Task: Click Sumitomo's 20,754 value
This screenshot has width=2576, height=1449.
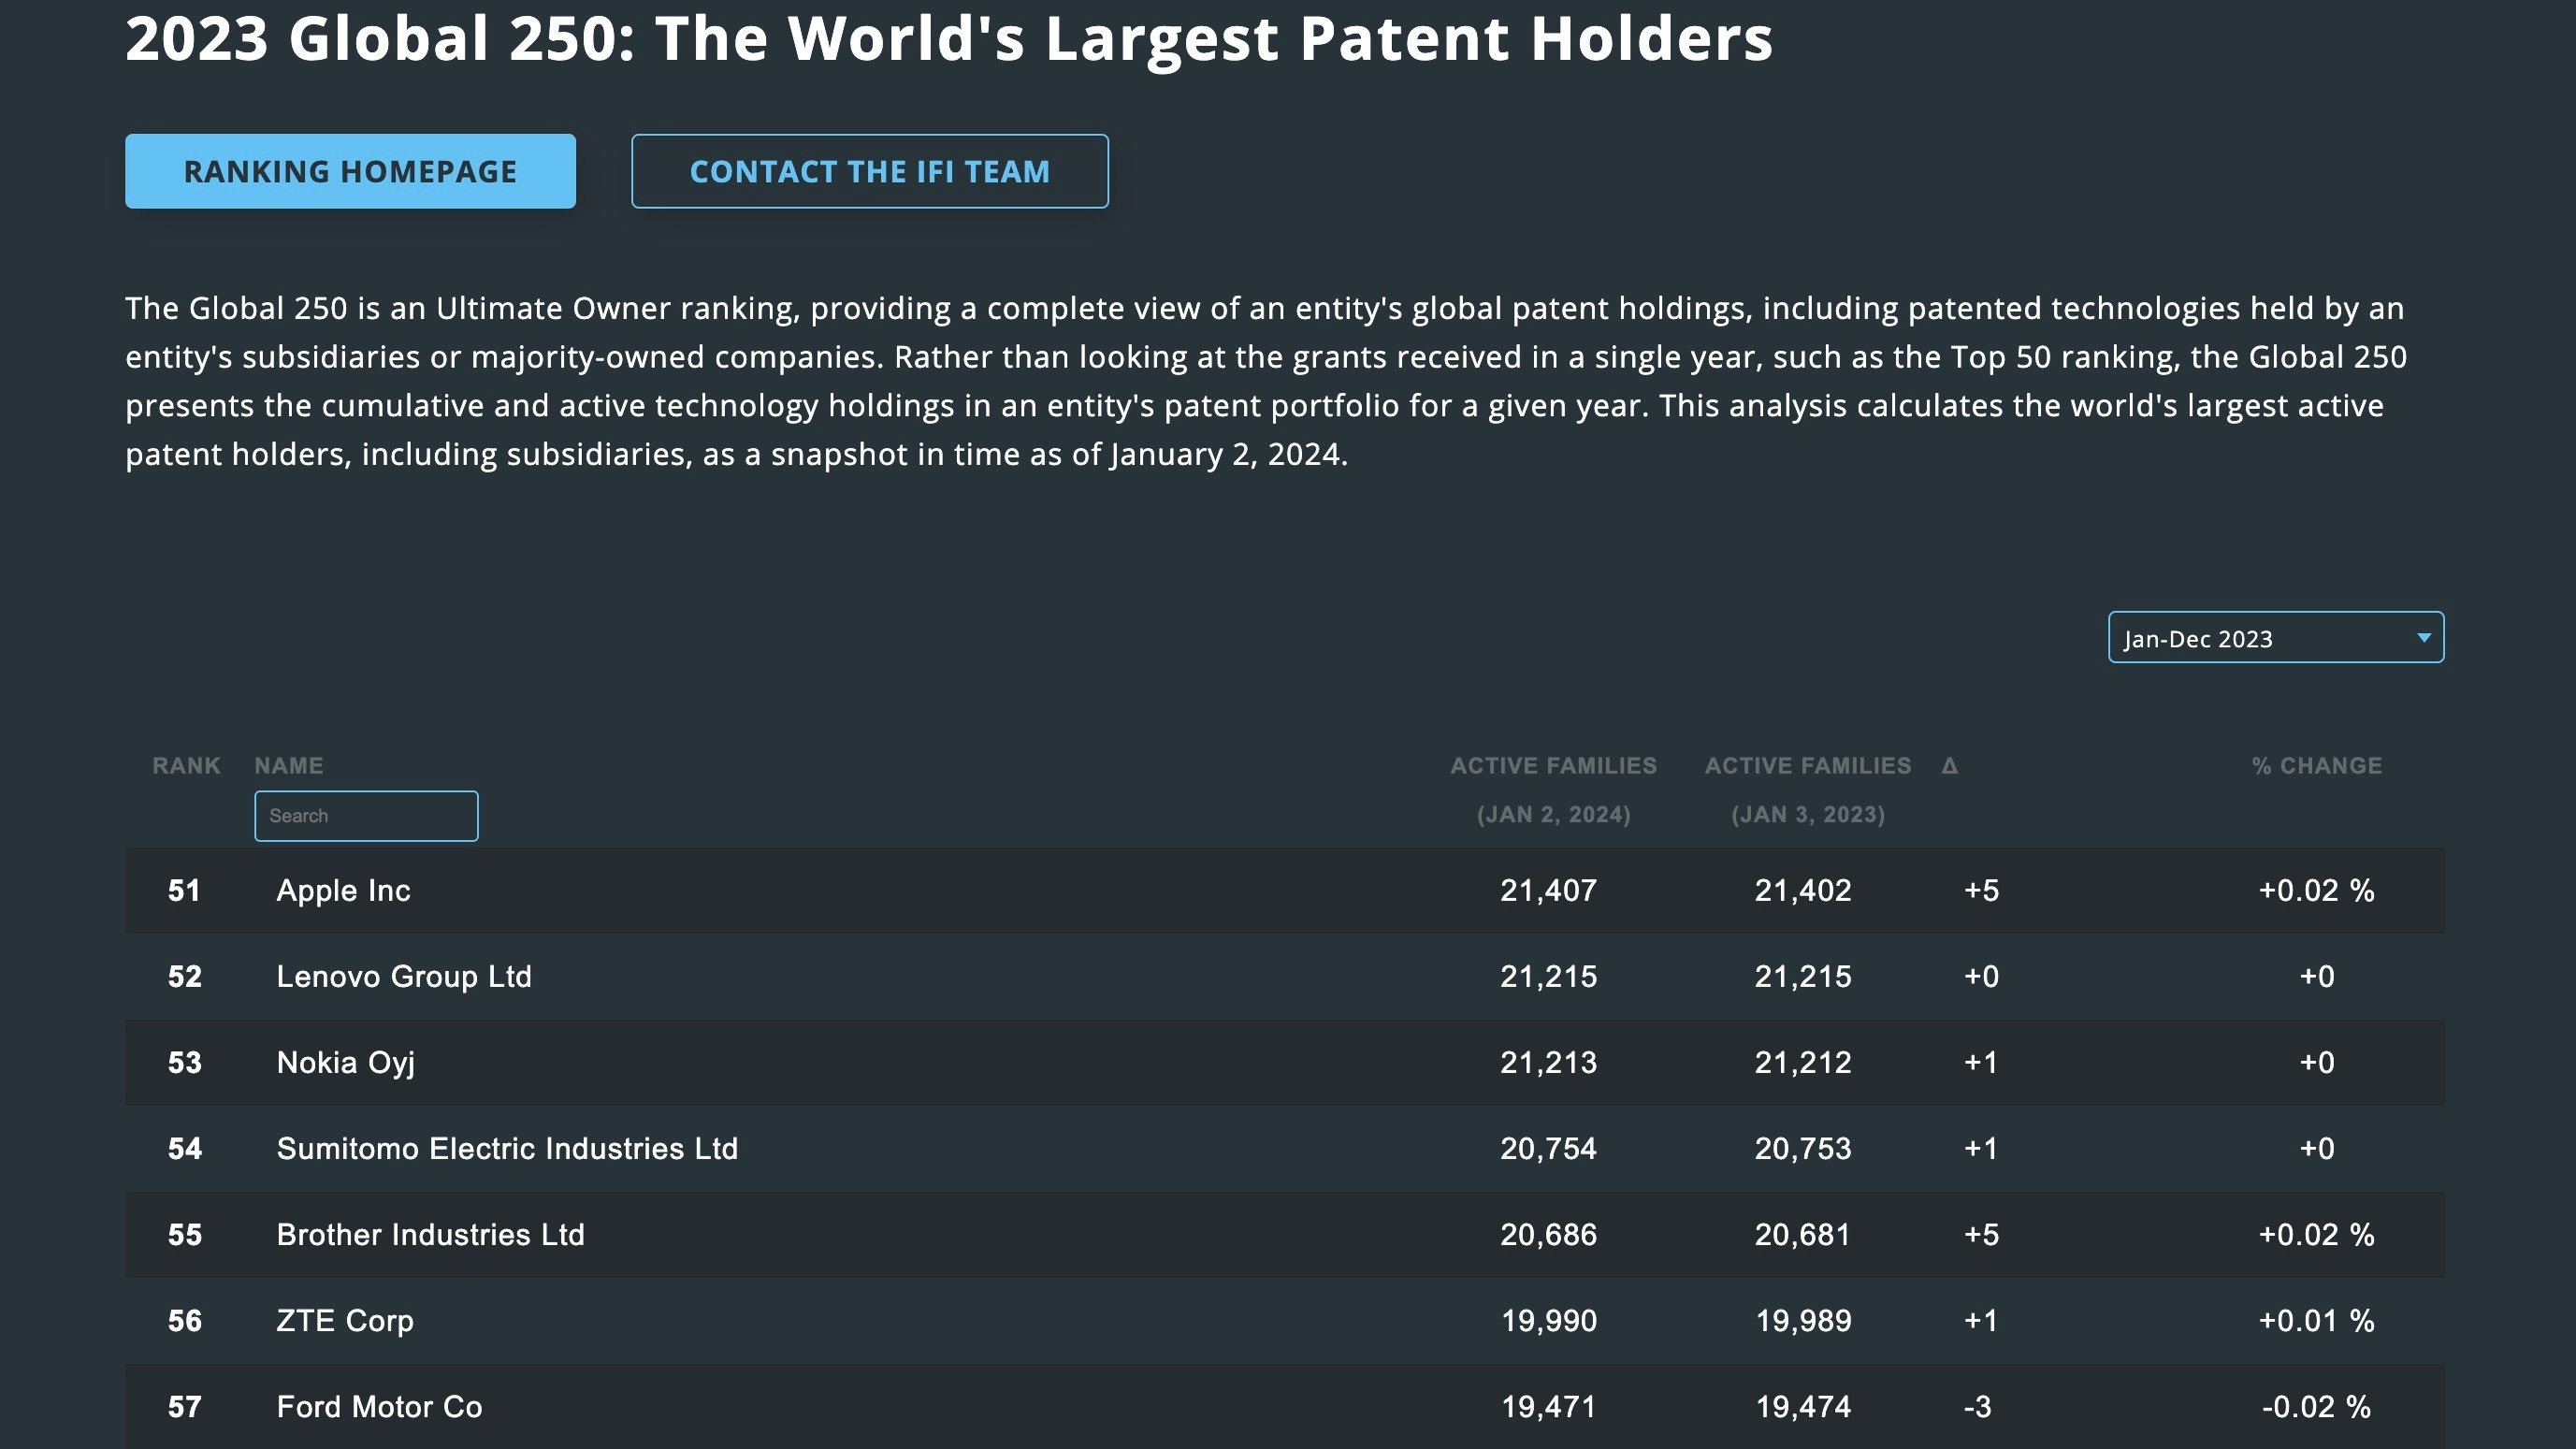Action: (x=1548, y=1148)
